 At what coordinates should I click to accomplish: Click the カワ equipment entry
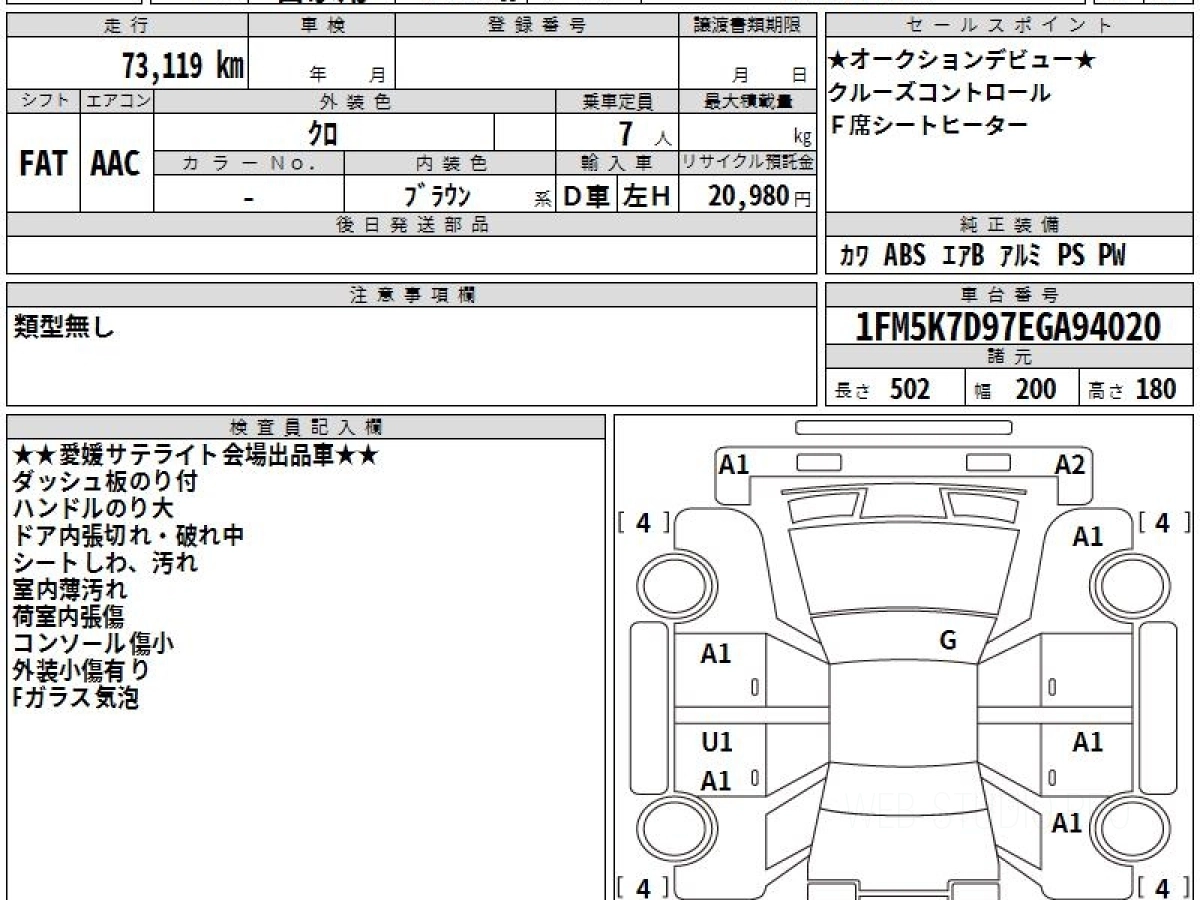[x=854, y=256]
